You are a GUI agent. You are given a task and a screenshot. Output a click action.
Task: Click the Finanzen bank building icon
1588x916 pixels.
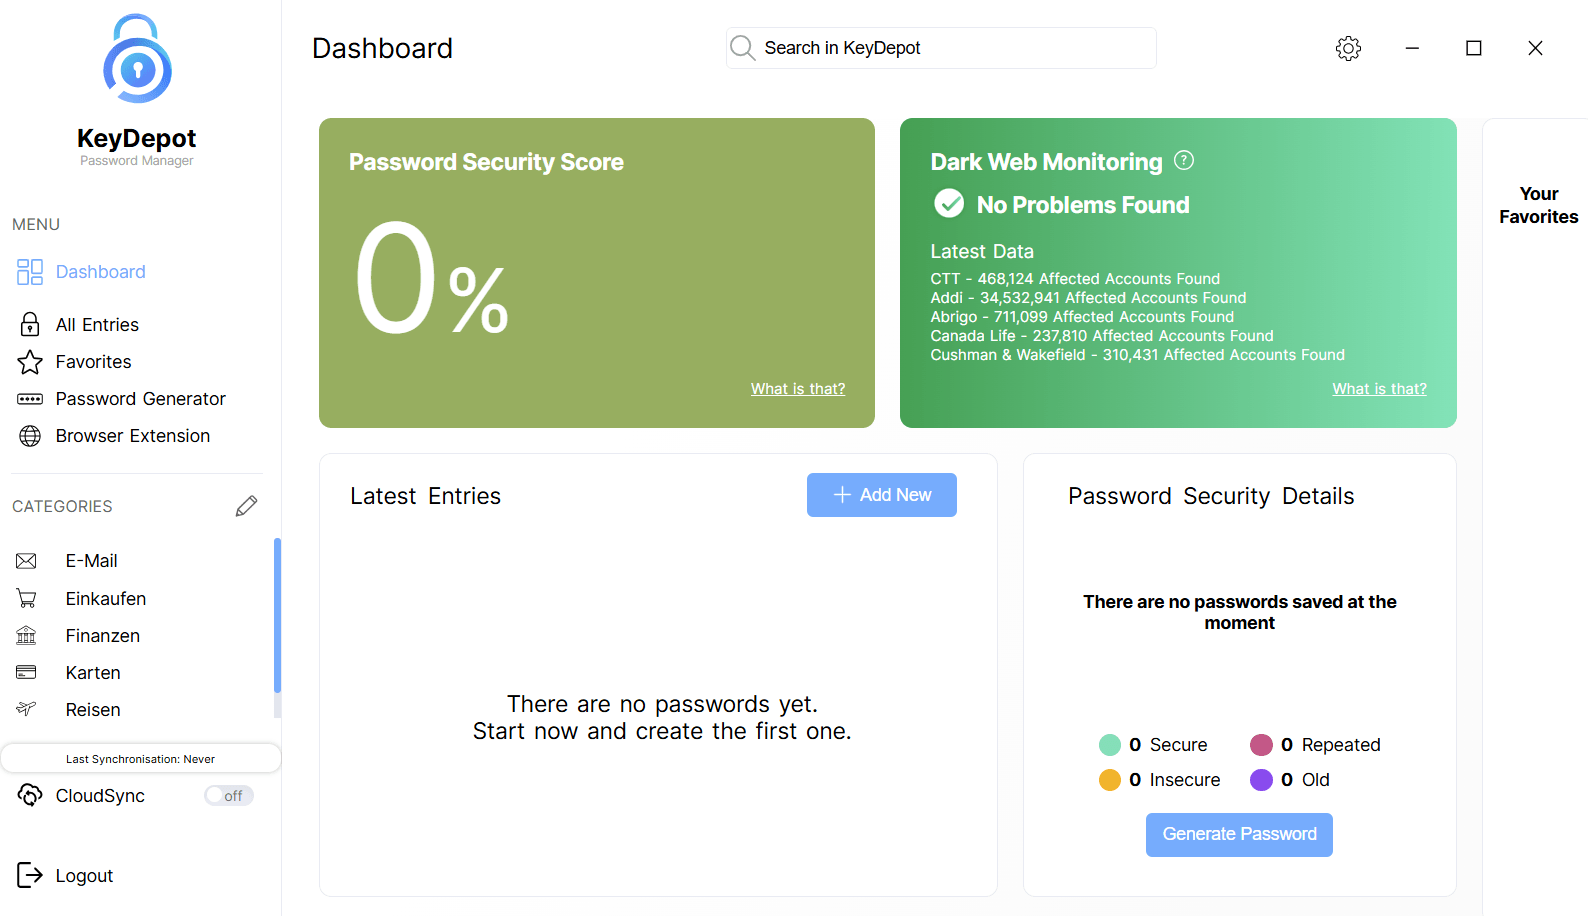(27, 635)
